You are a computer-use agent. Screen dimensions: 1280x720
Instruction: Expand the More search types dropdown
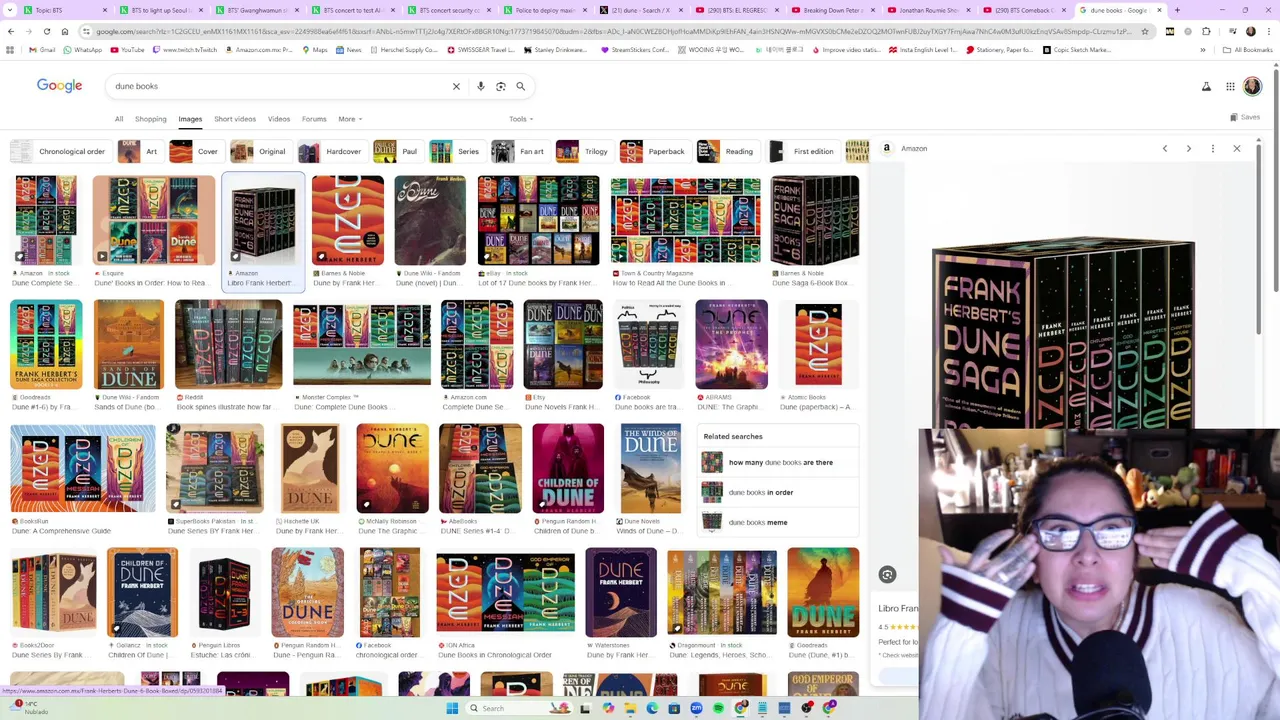pyautogui.click(x=350, y=119)
